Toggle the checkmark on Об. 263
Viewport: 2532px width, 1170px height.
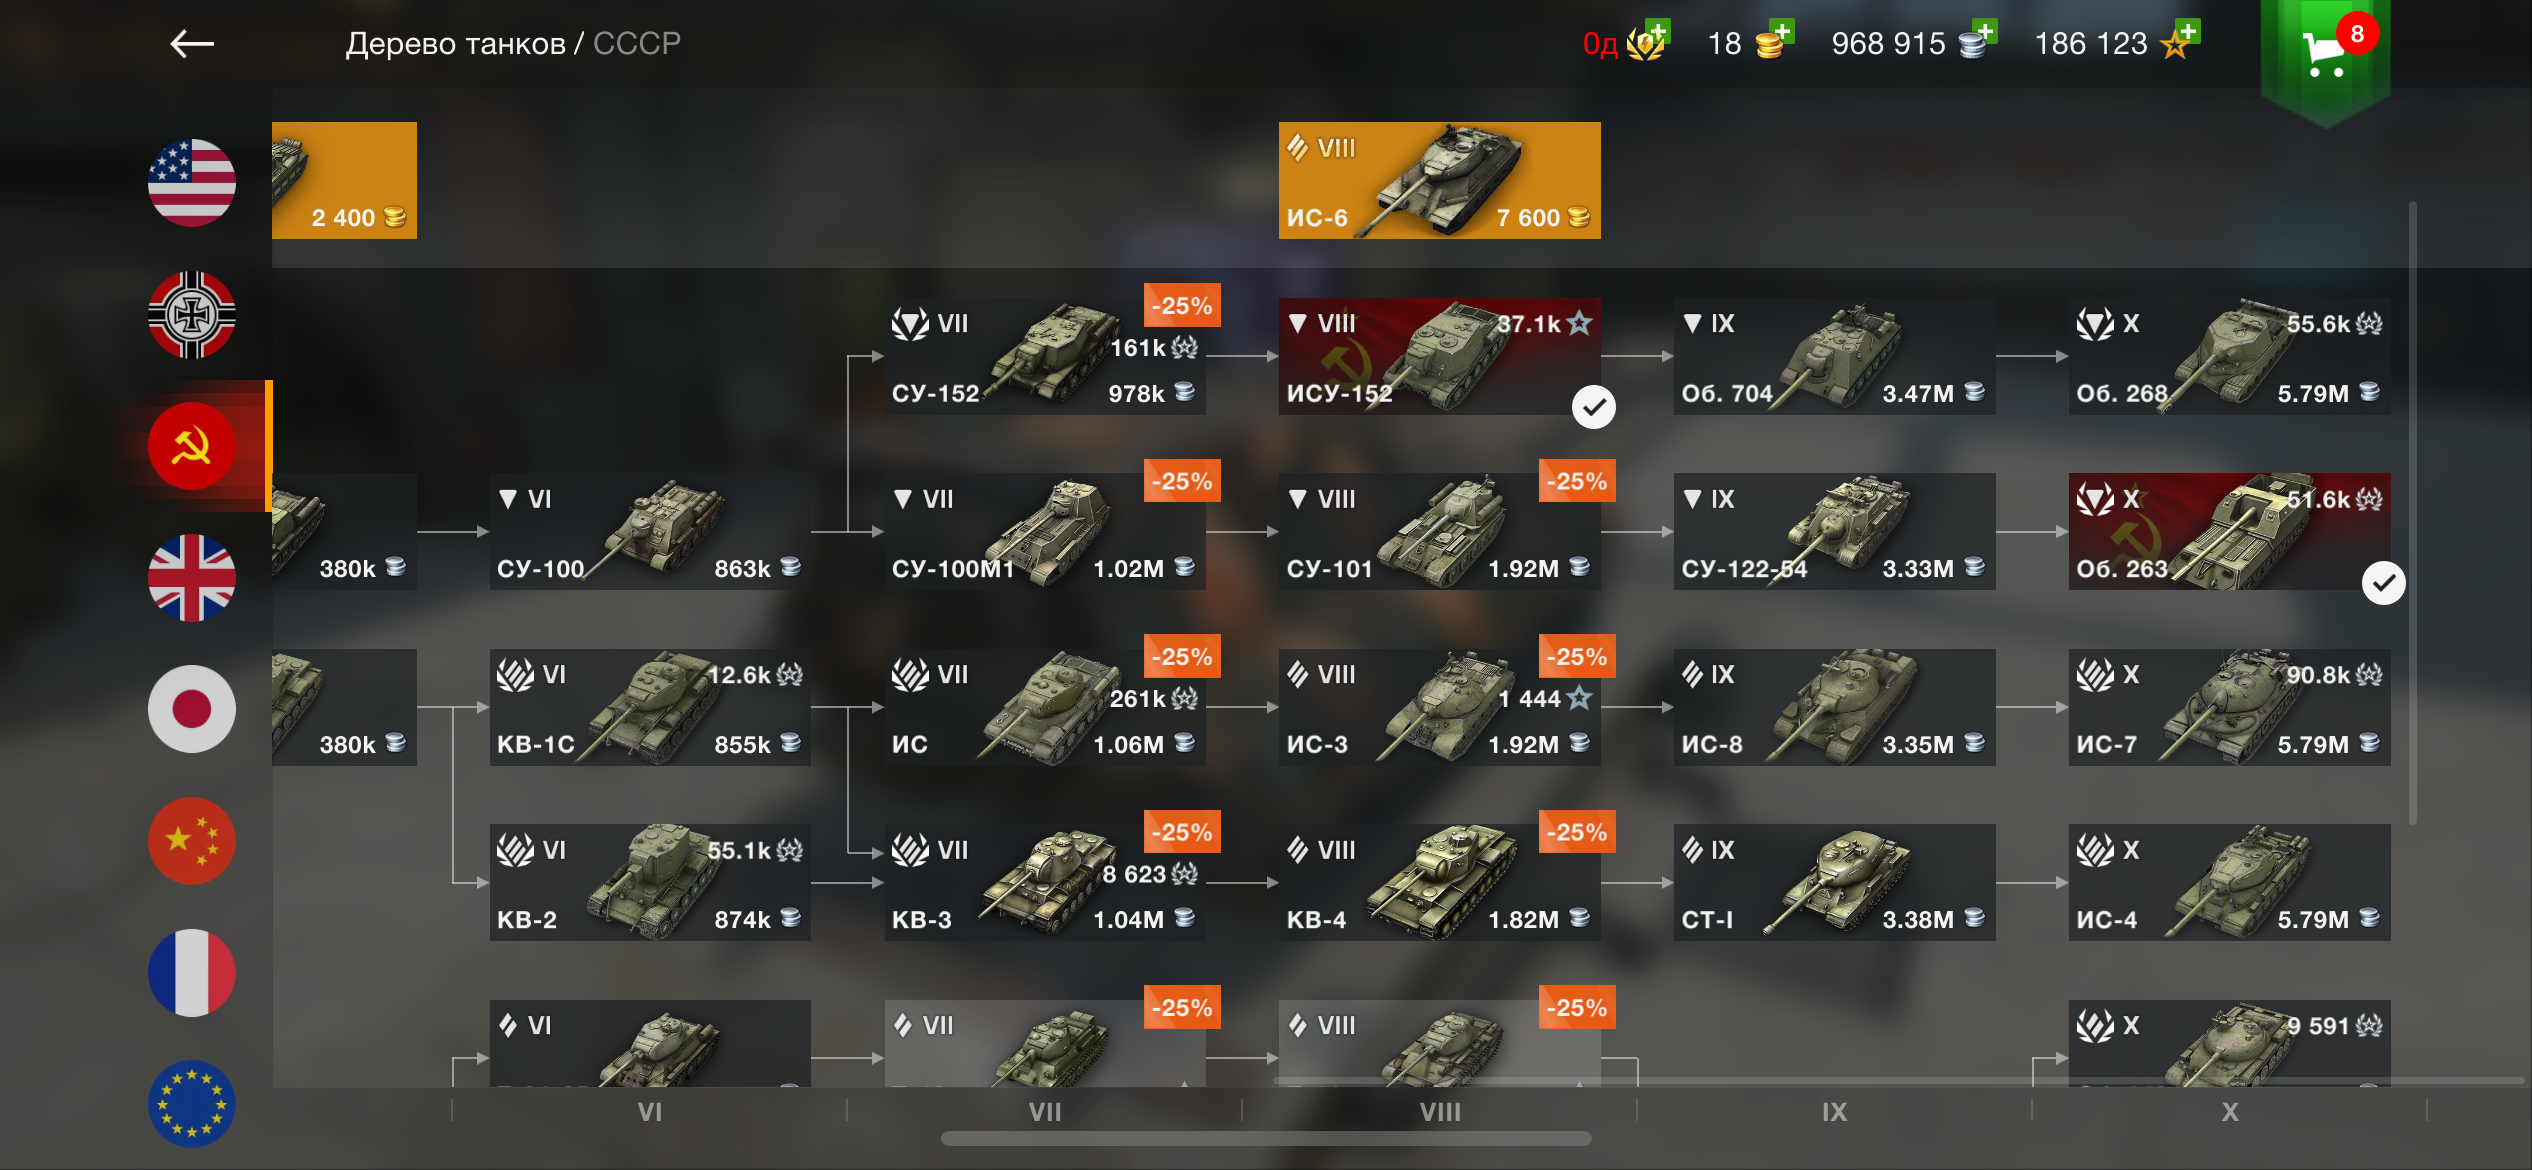pyautogui.click(x=2384, y=583)
